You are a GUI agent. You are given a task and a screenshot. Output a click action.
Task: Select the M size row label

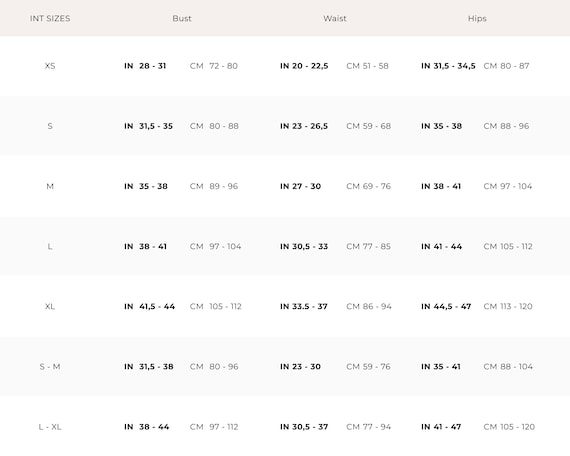(50, 186)
